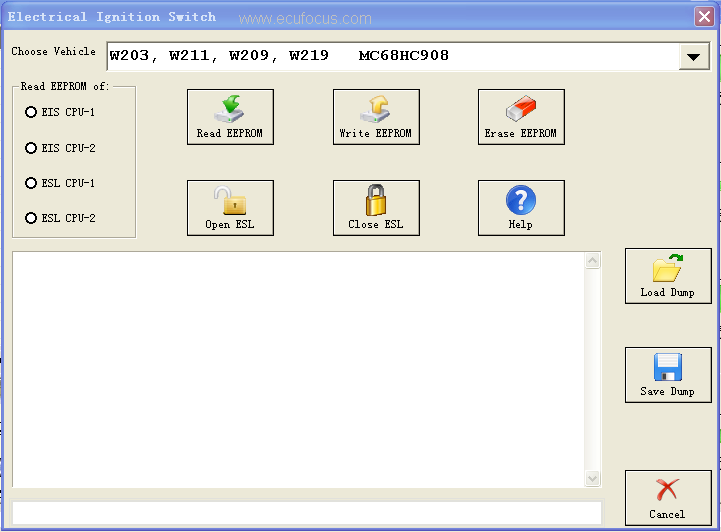721x532 pixels.
Task: Click the Read EEPROM button
Action: 230,117
